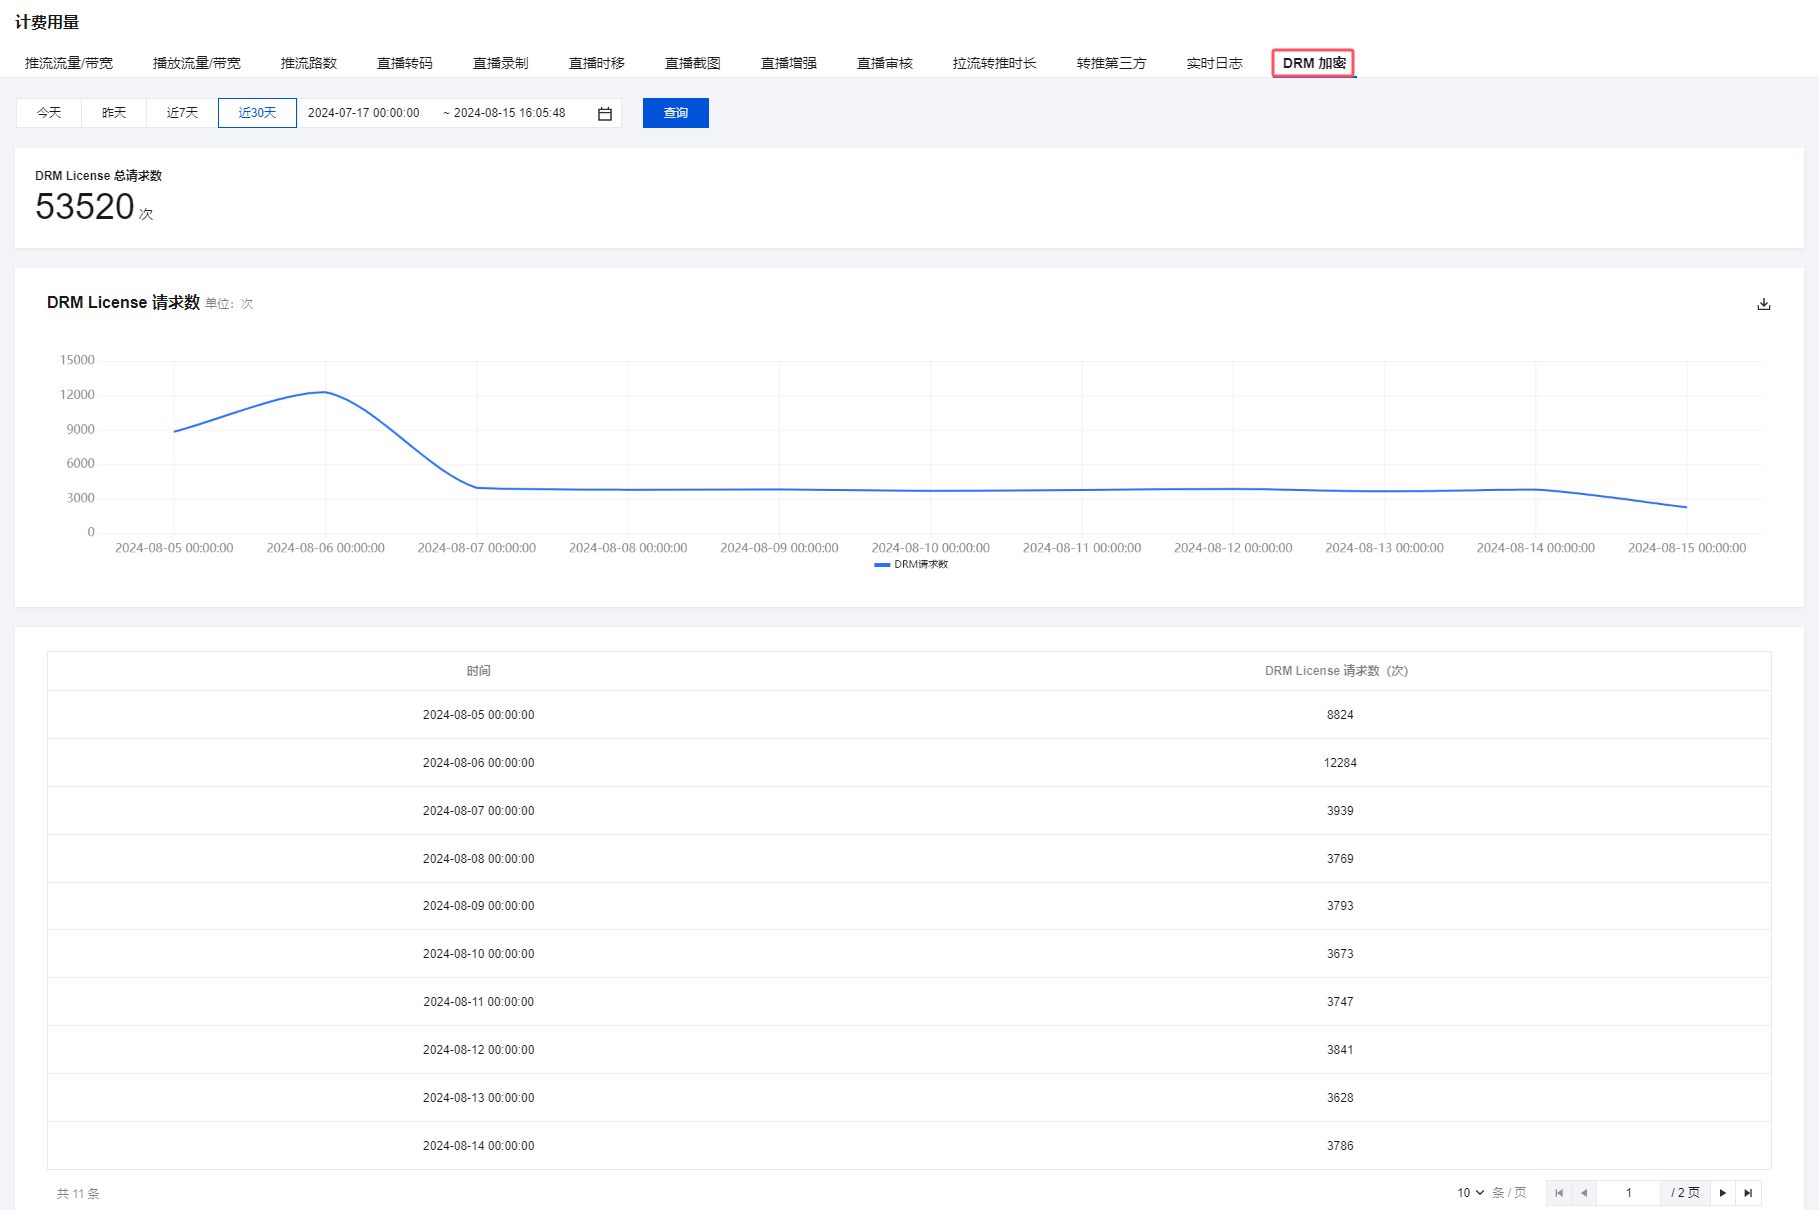Expand the rows-per-page dropdown

point(1470,1192)
